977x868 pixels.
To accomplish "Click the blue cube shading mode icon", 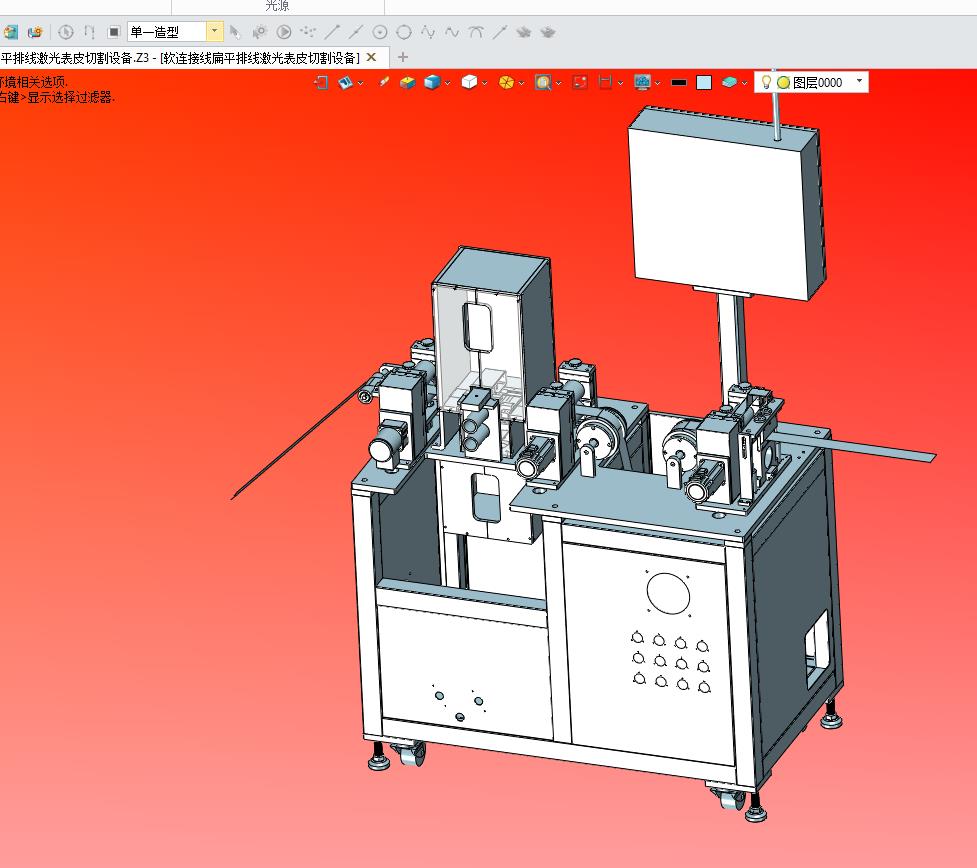I will [x=432, y=82].
